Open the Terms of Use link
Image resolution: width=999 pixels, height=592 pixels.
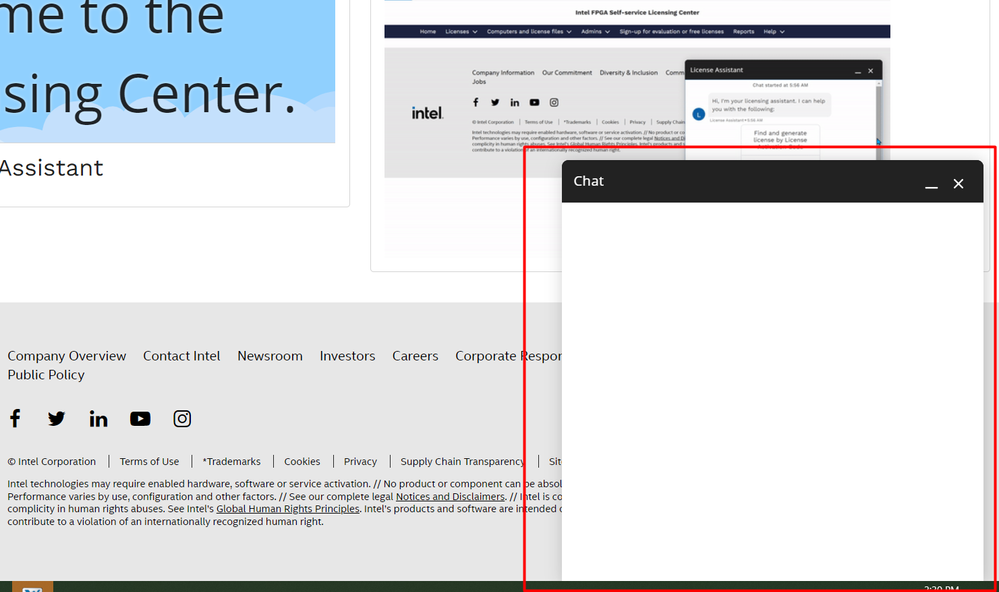point(149,461)
